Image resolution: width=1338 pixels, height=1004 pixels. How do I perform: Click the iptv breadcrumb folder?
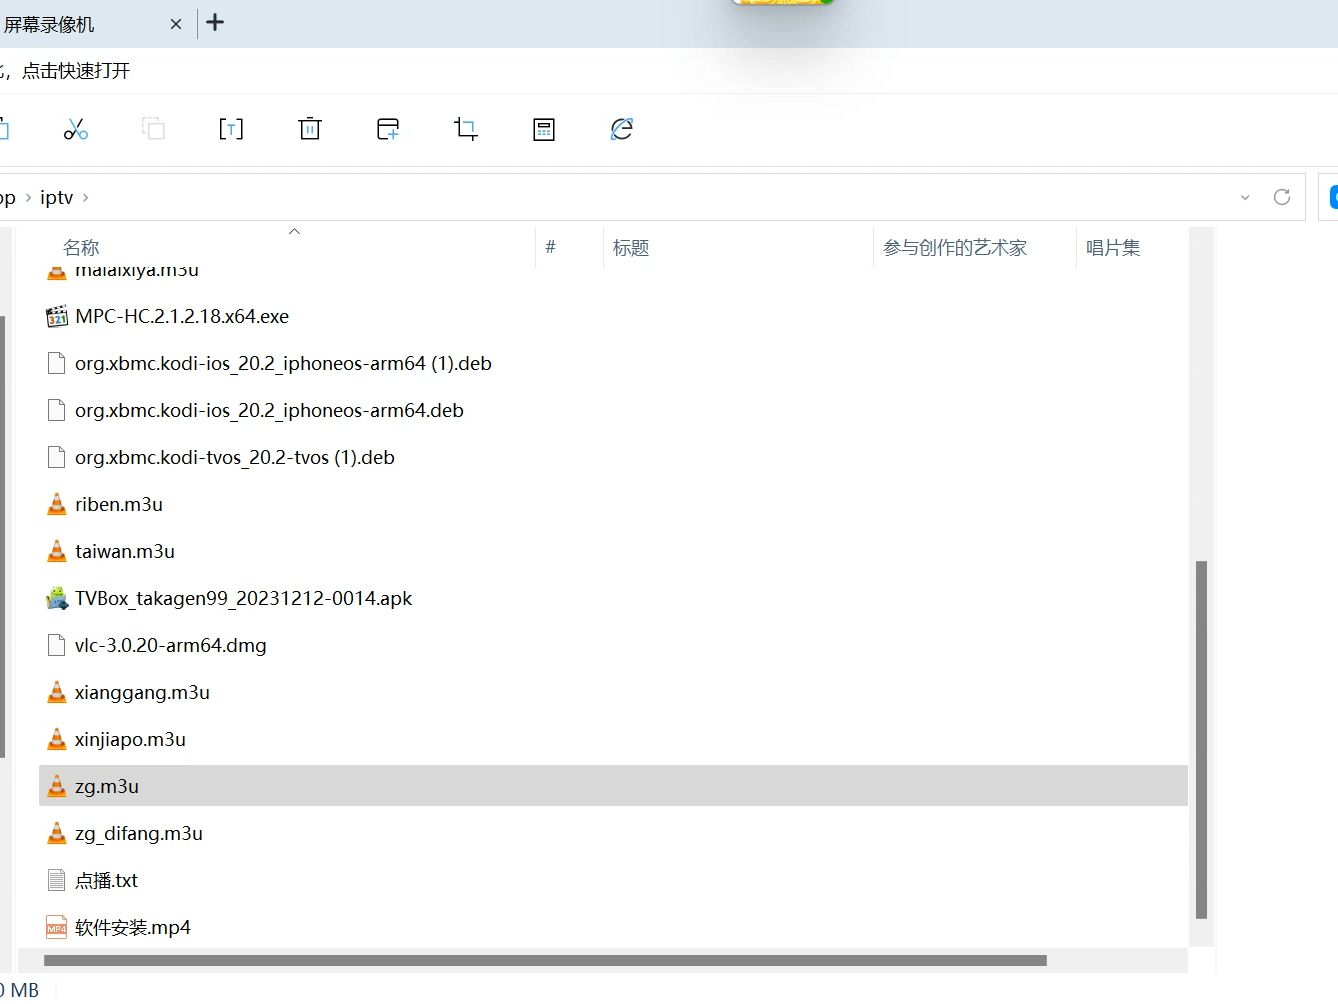coord(57,197)
